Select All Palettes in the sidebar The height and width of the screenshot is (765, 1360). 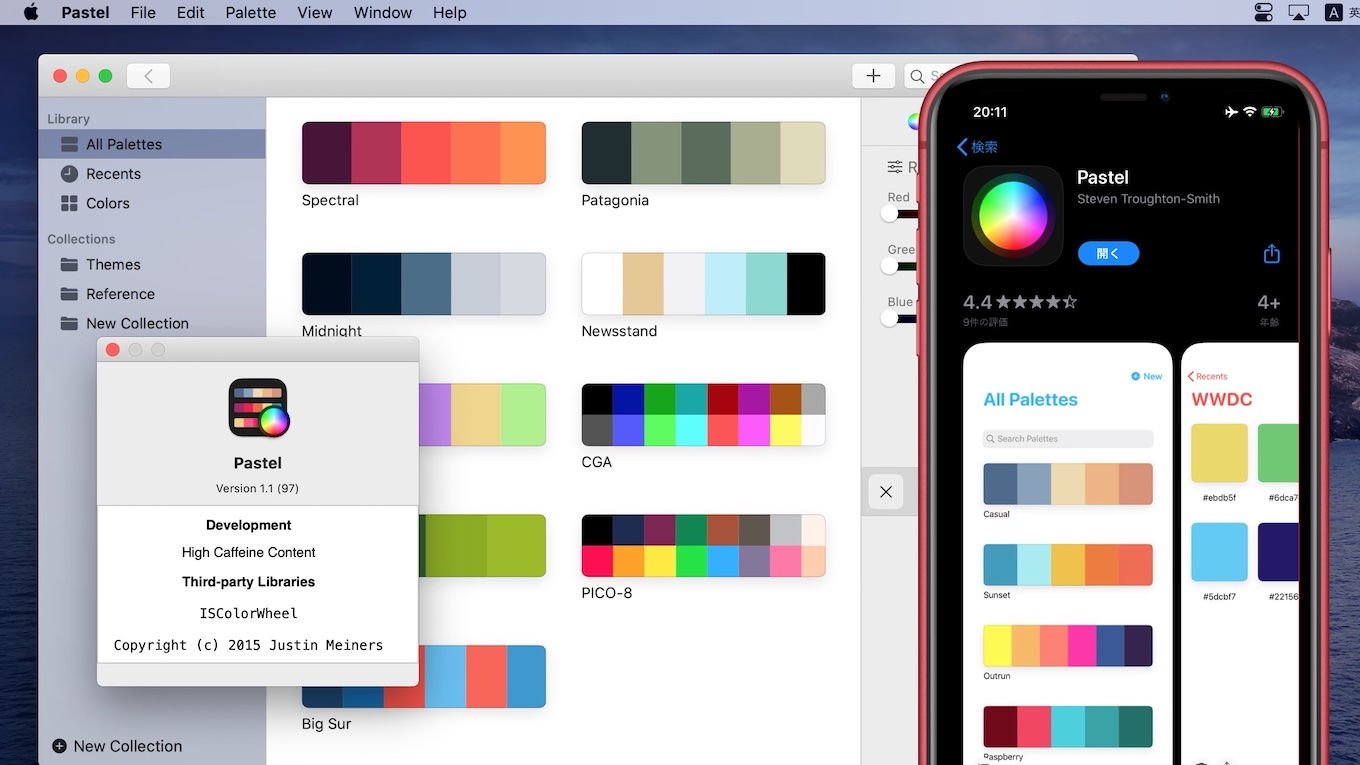tap(152, 144)
